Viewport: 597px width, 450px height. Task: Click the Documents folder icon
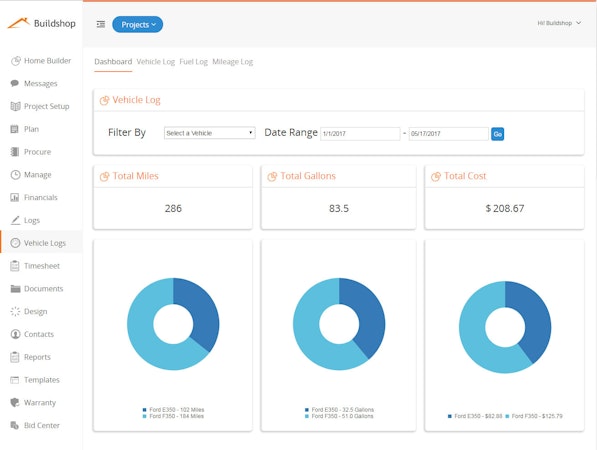coord(15,289)
